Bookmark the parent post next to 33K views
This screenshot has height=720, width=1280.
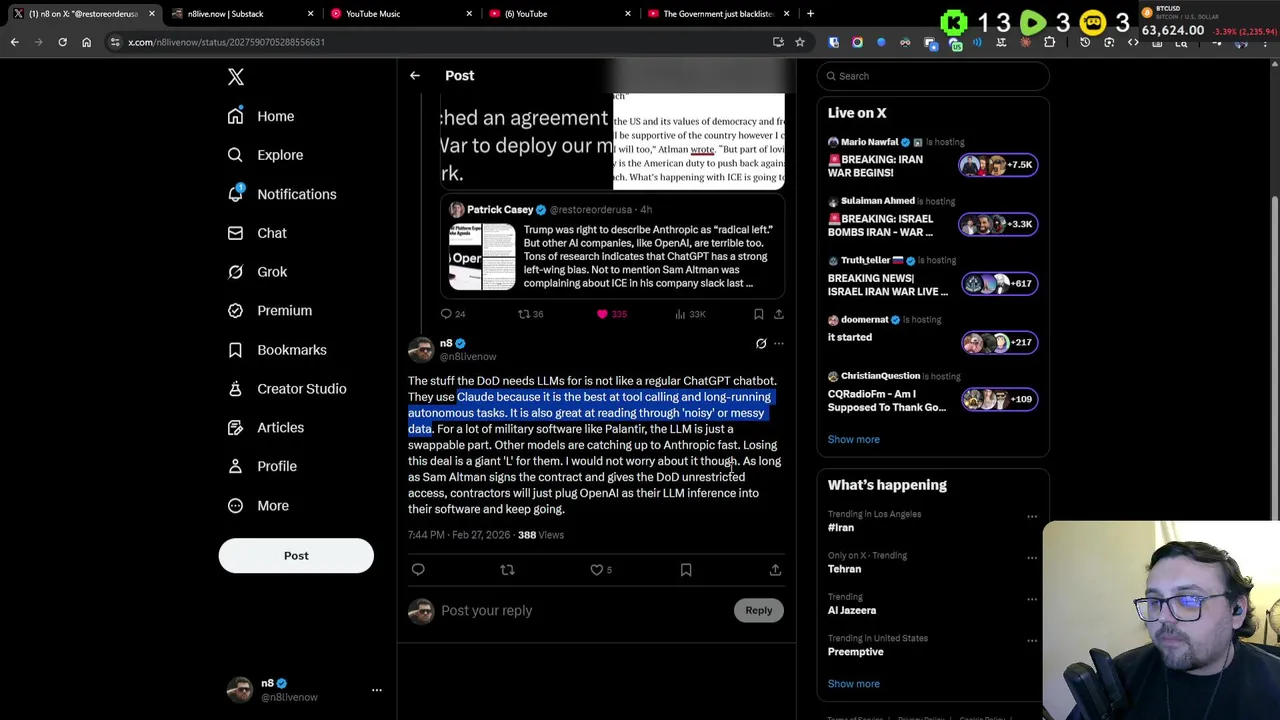point(758,314)
